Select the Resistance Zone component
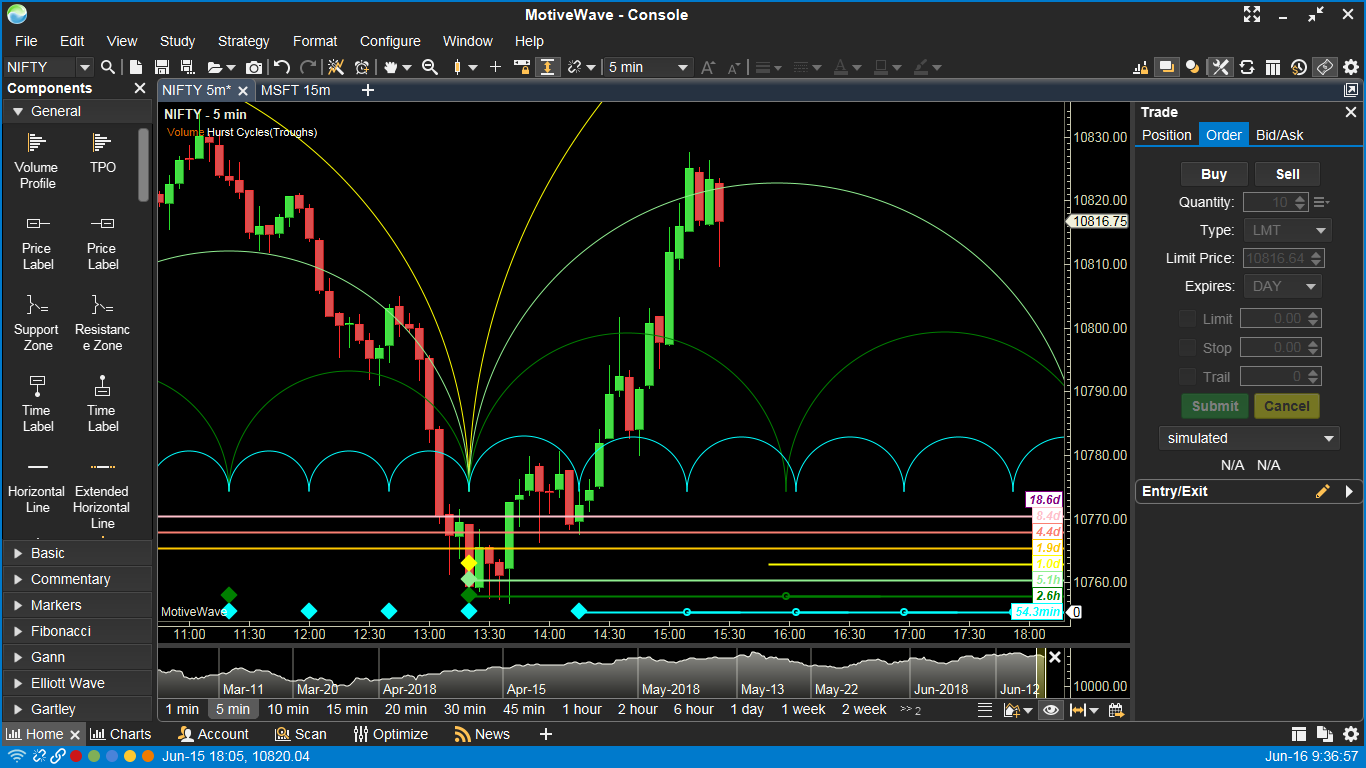The image size is (1366, 768). click(x=102, y=322)
